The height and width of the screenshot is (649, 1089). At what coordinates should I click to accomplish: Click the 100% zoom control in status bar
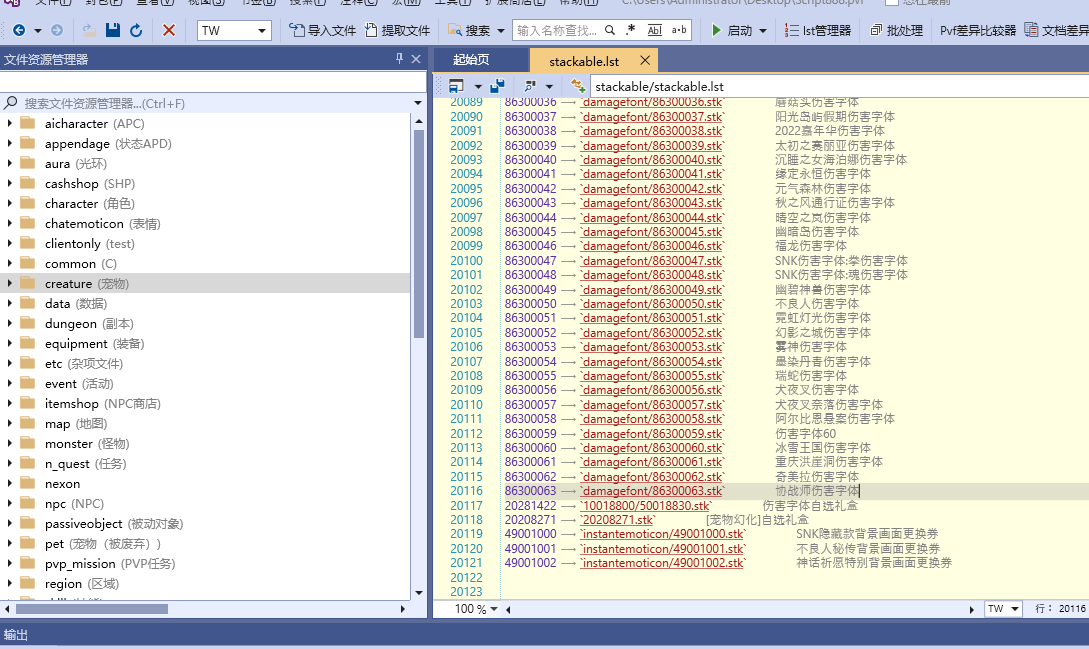click(x=470, y=609)
